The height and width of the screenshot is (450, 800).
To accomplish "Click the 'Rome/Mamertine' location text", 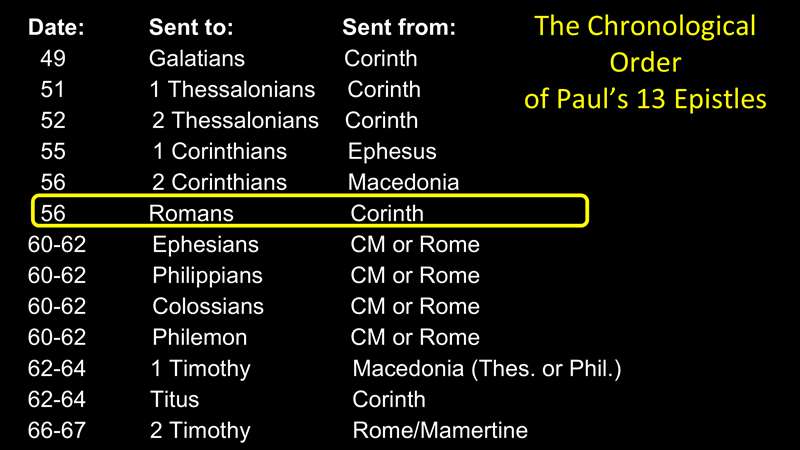I will point(440,431).
